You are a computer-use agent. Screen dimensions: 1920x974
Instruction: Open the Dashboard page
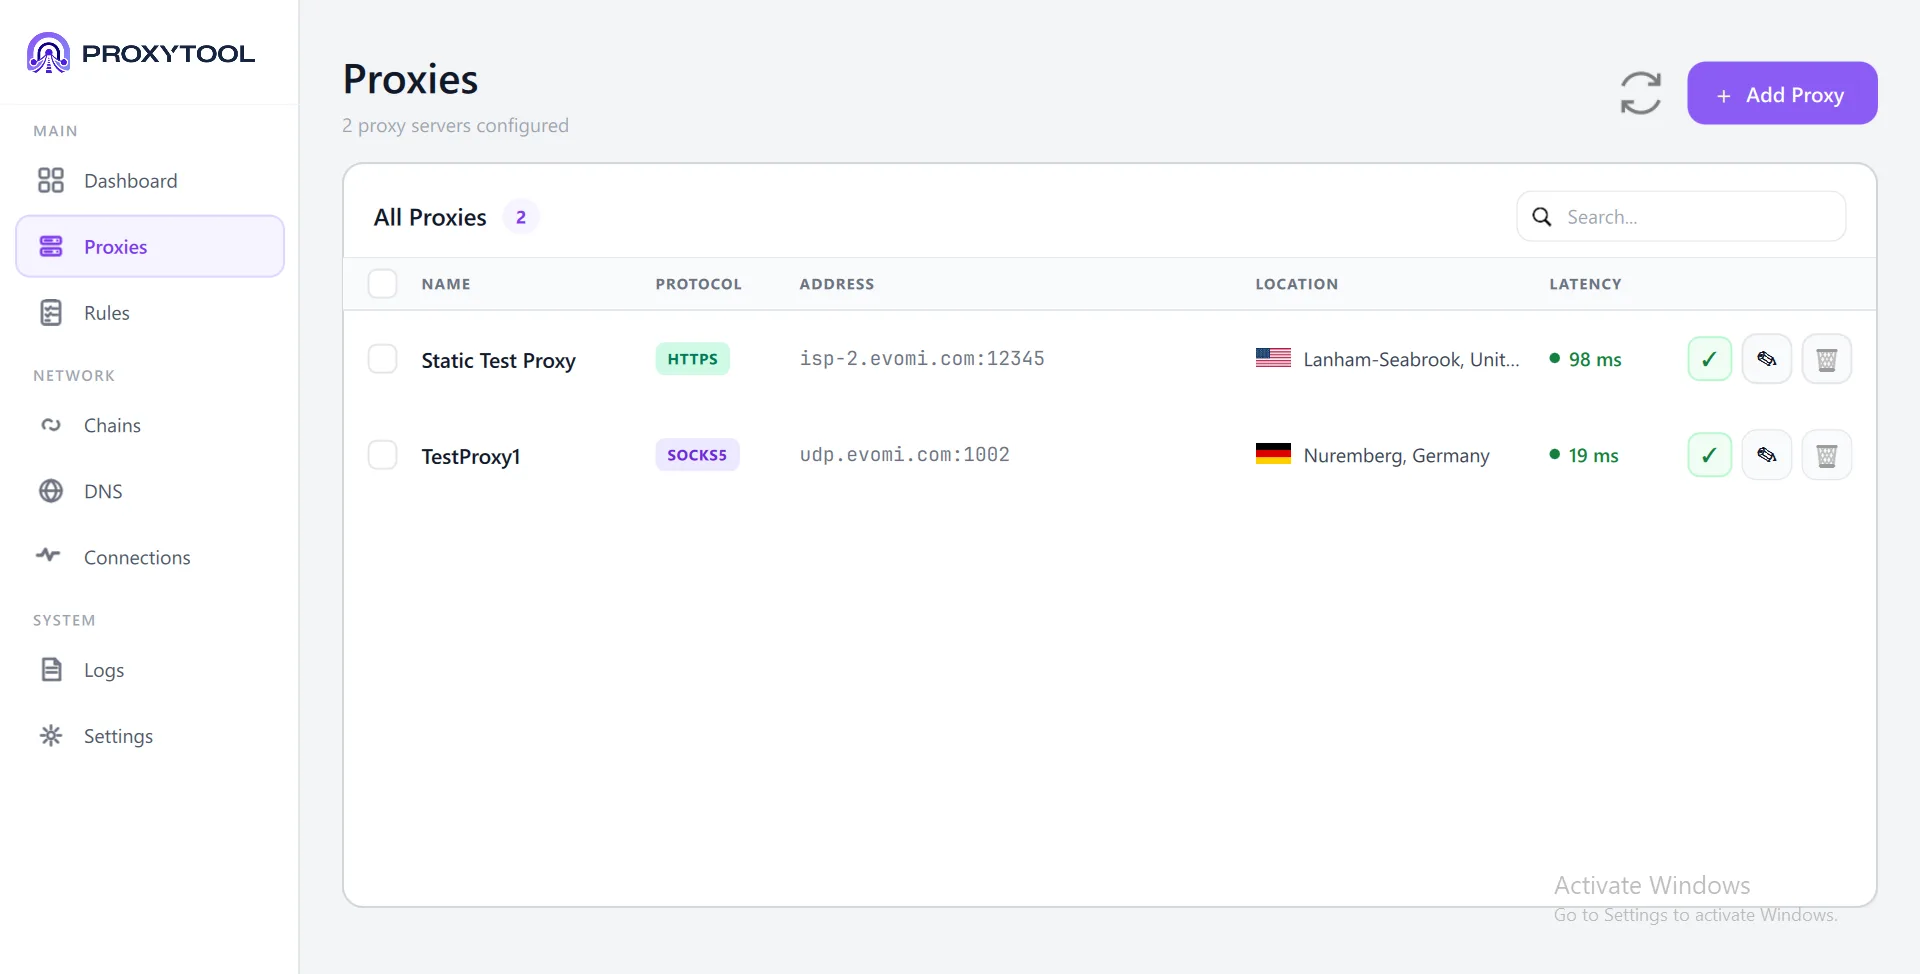(x=150, y=181)
